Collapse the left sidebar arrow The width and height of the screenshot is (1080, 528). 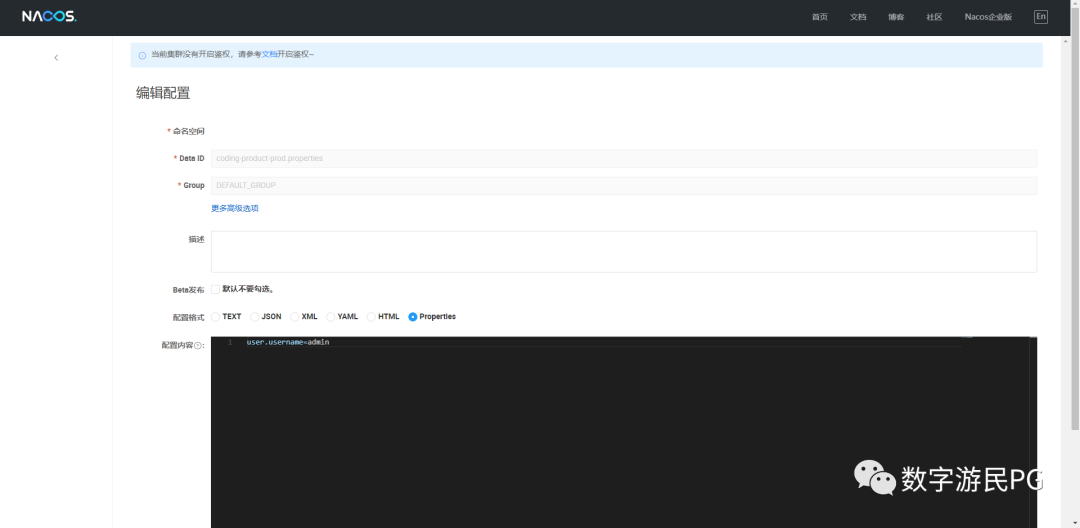(x=56, y=58)
